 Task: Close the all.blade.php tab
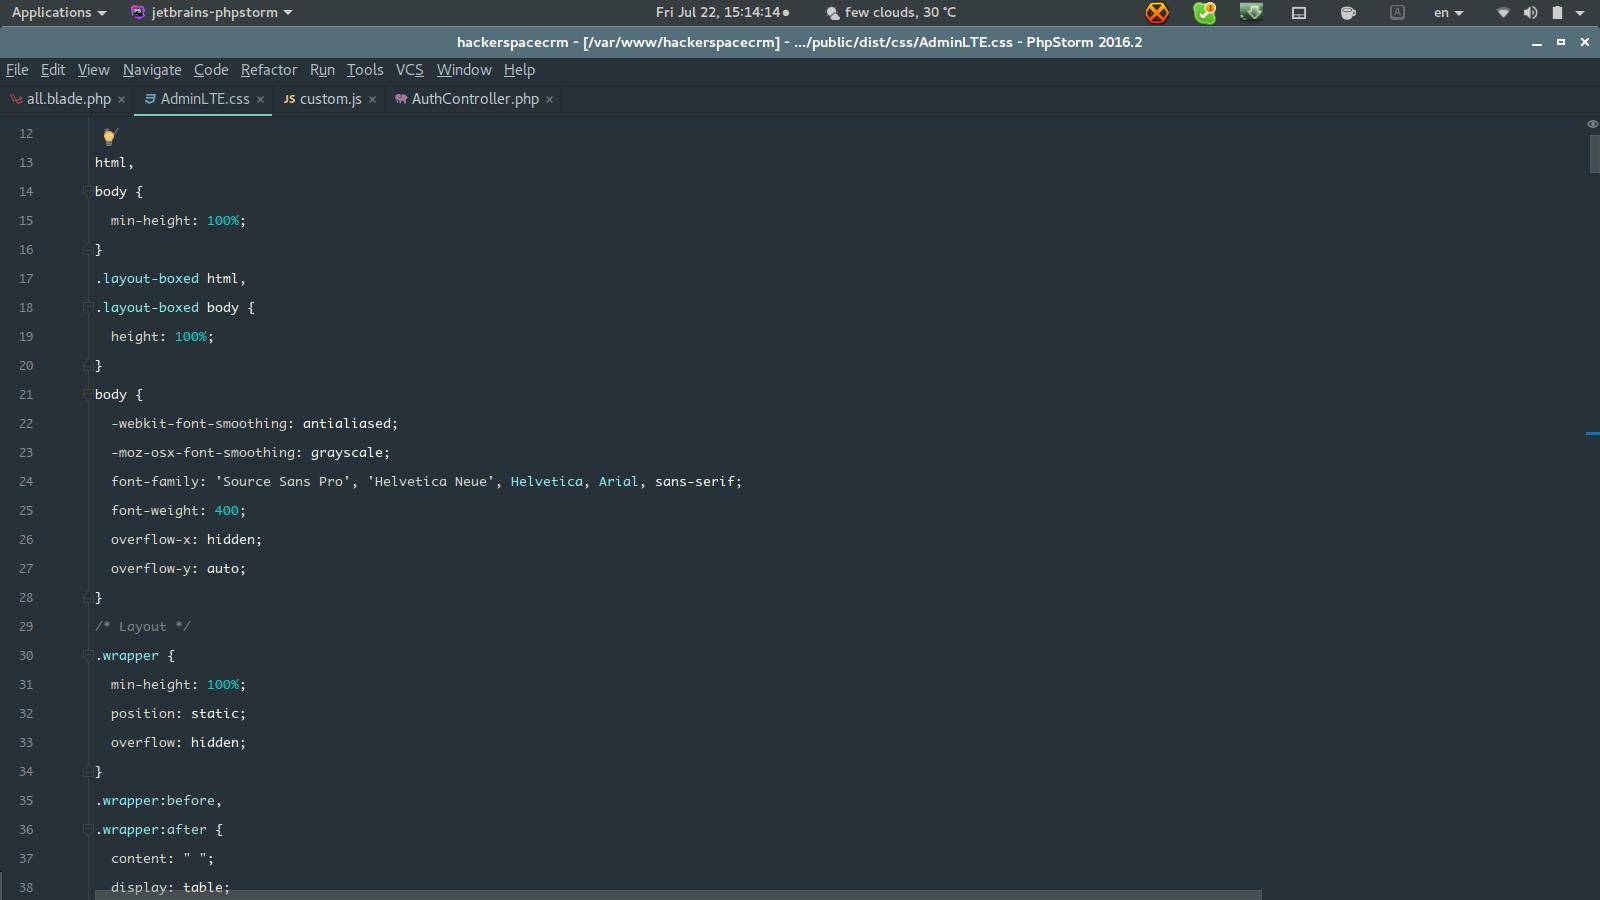click(x=121, y=99)
